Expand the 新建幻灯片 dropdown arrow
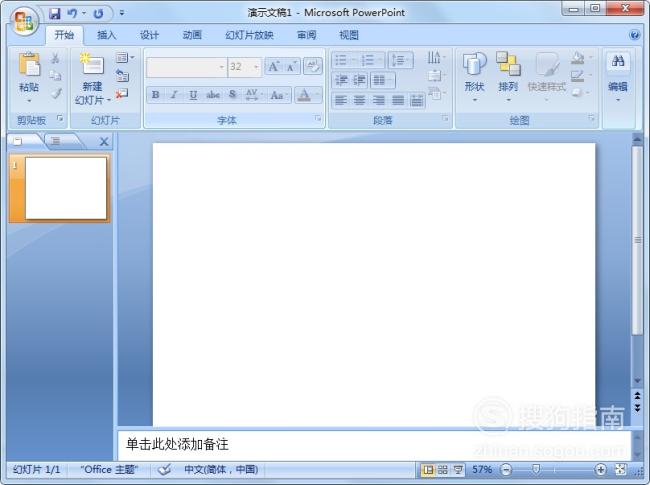Screen dimensions: 650x485 pyautogui.click(x=109, y=100)
